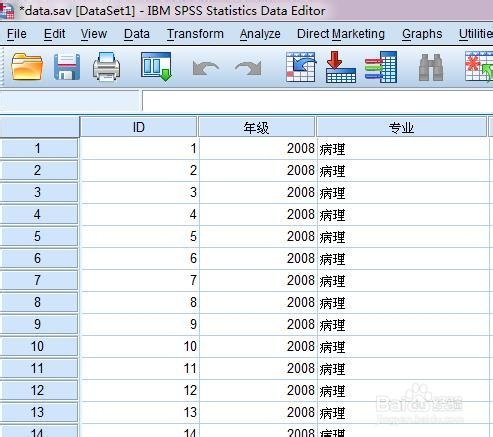Click the Undo arrow icon
Viewport: 493px width, 437px height.
click(x=206, y=68)
